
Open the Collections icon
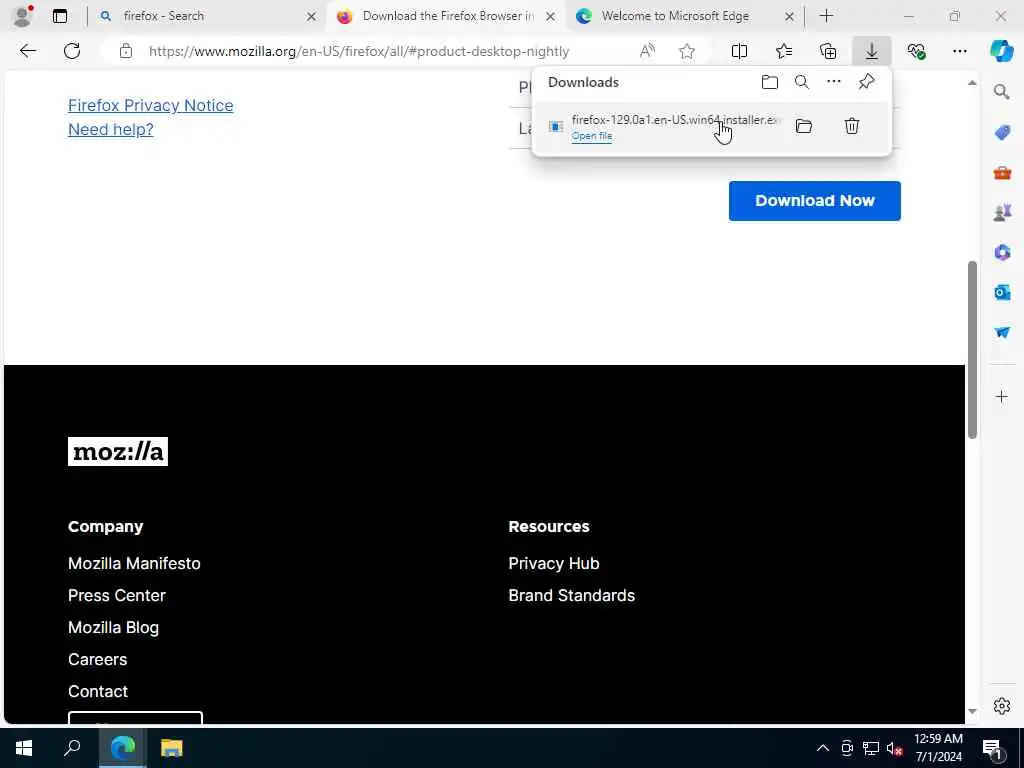[x=828, y=51]
